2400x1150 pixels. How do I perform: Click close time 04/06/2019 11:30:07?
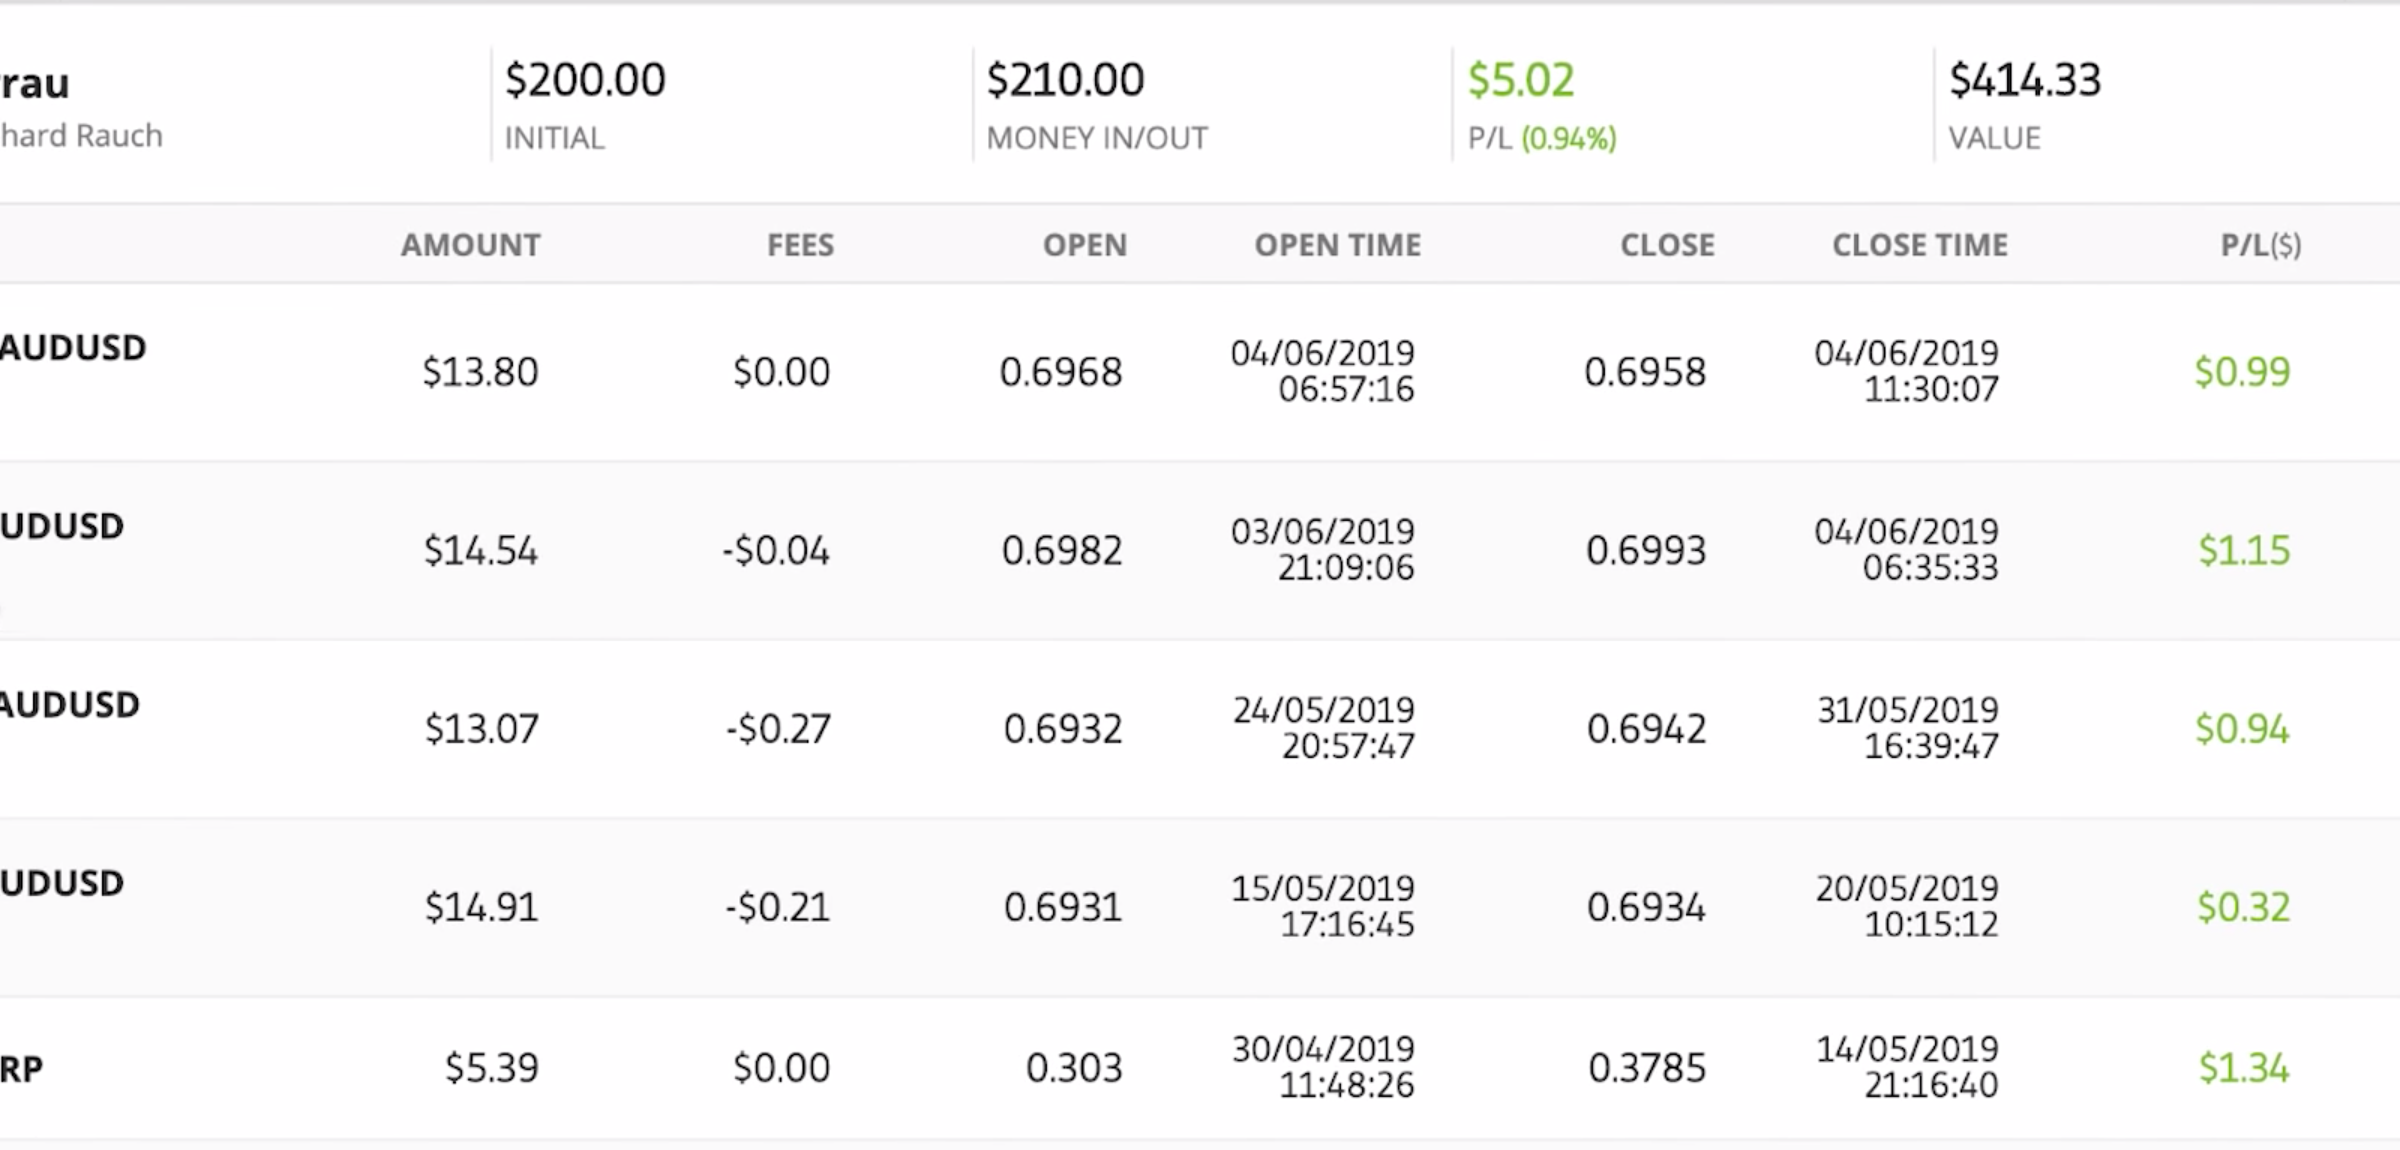point(1906,371)
